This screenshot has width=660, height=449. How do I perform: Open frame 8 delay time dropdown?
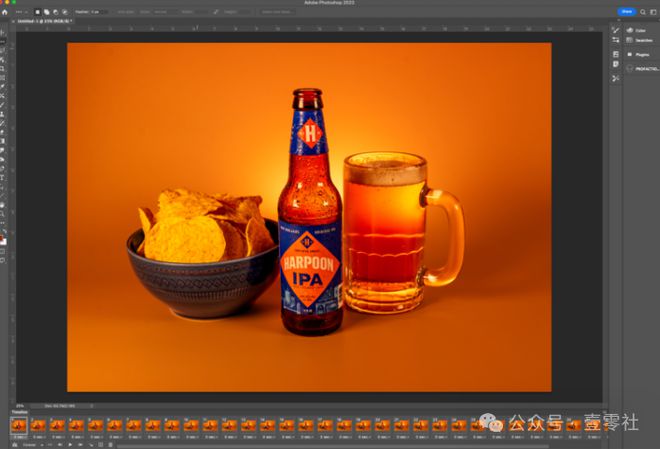click(152, 437)
